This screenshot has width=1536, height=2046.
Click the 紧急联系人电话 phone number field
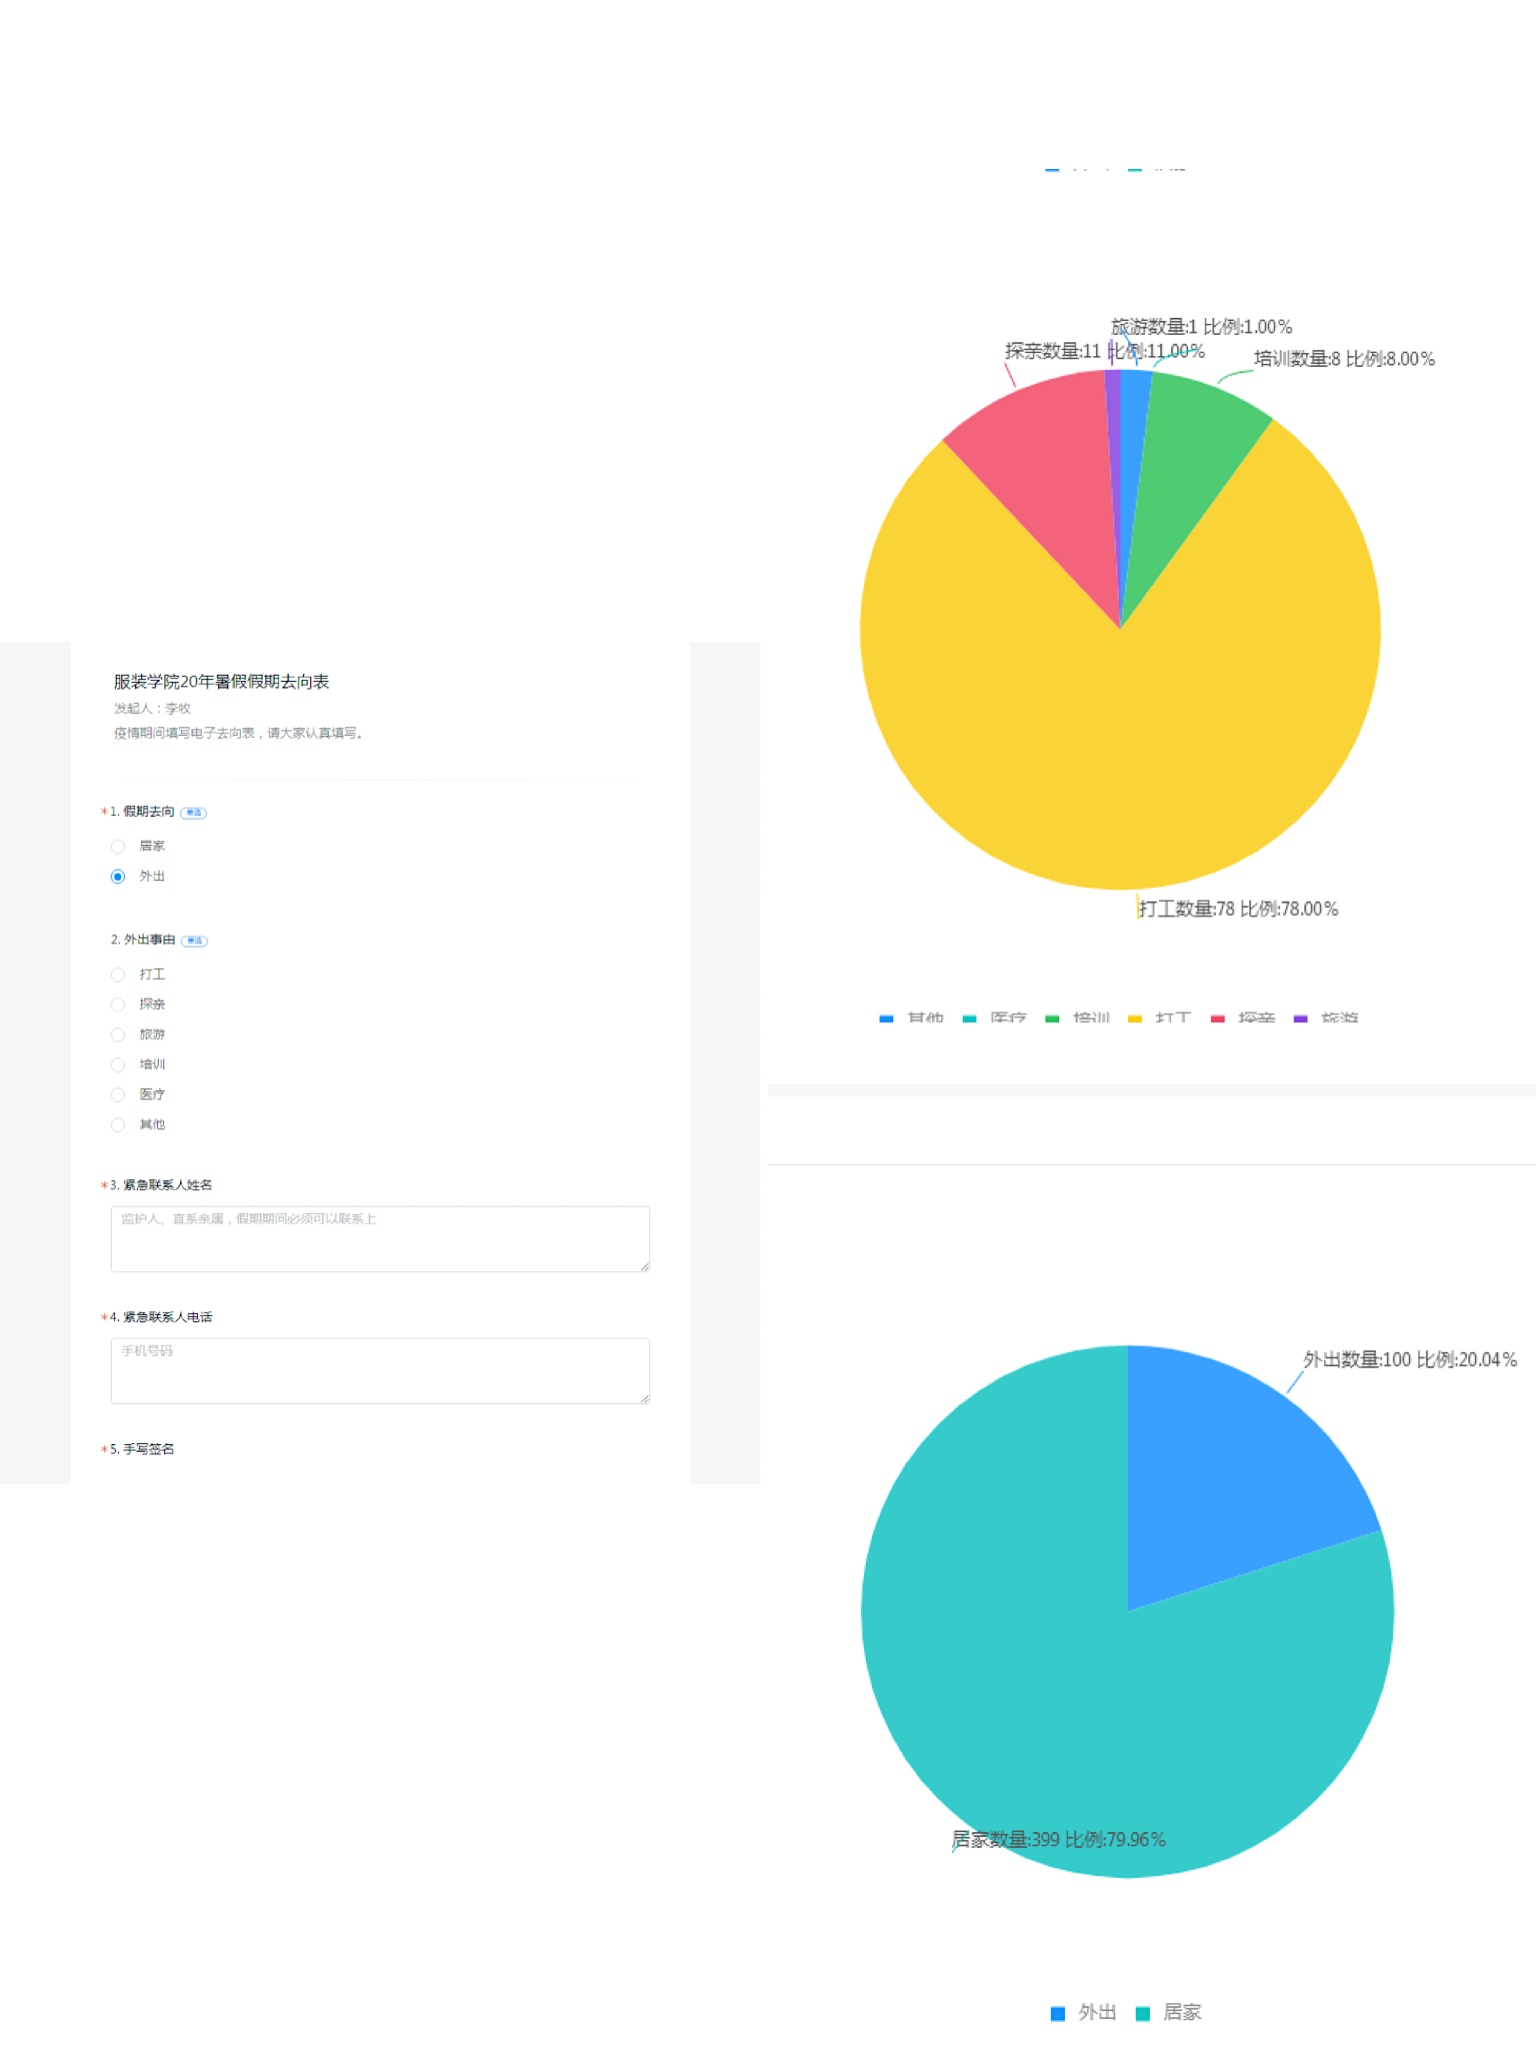pos(380,1370)
